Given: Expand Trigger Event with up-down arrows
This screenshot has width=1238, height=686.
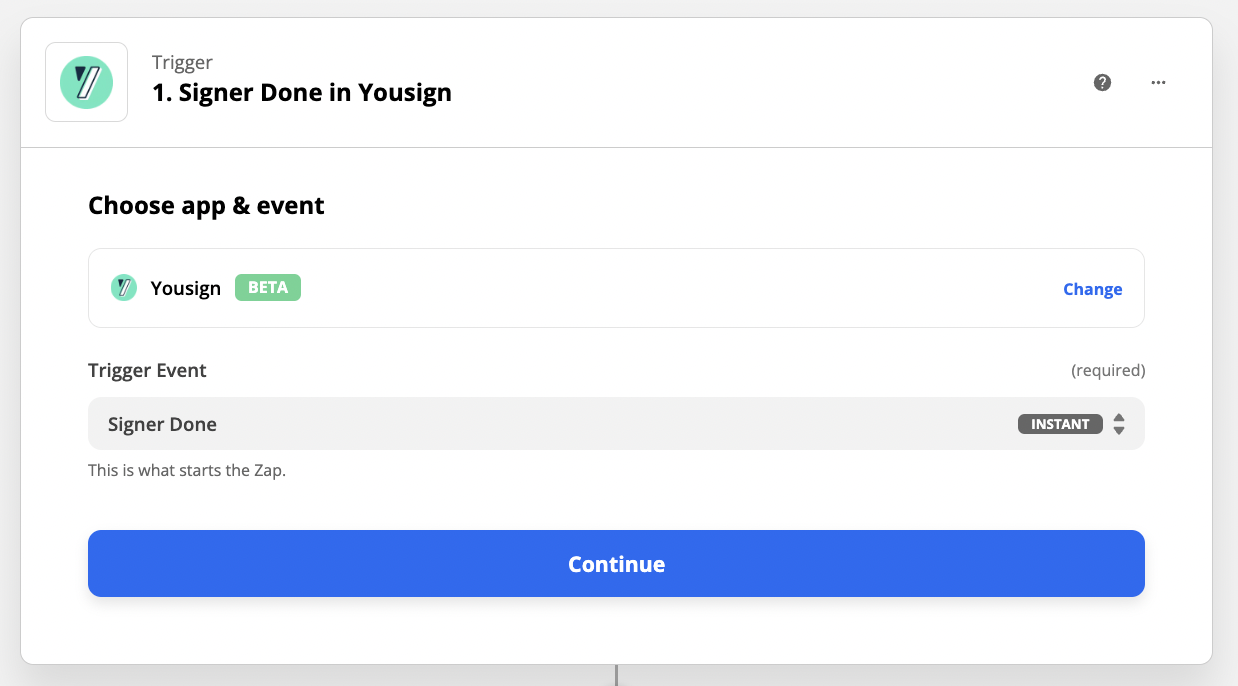Looking at the screenshot, I should pyautogui.click(x=1119, y=424).
